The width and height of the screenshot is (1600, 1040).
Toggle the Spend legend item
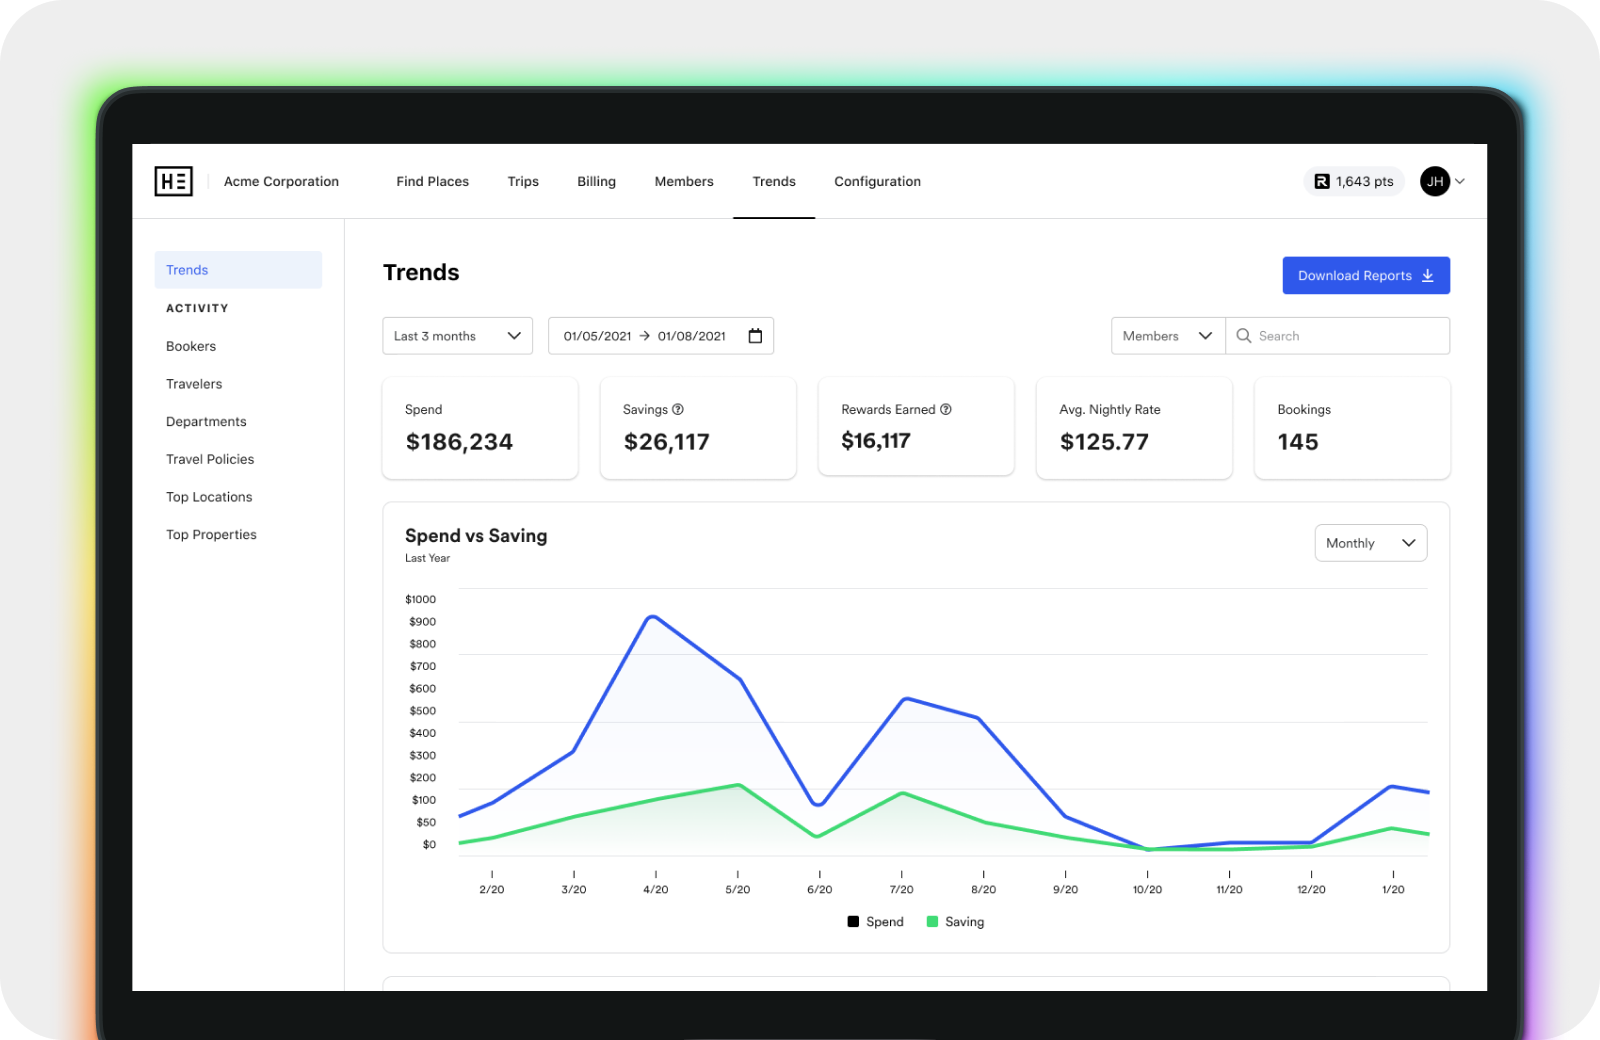click(x=875, y=922)
